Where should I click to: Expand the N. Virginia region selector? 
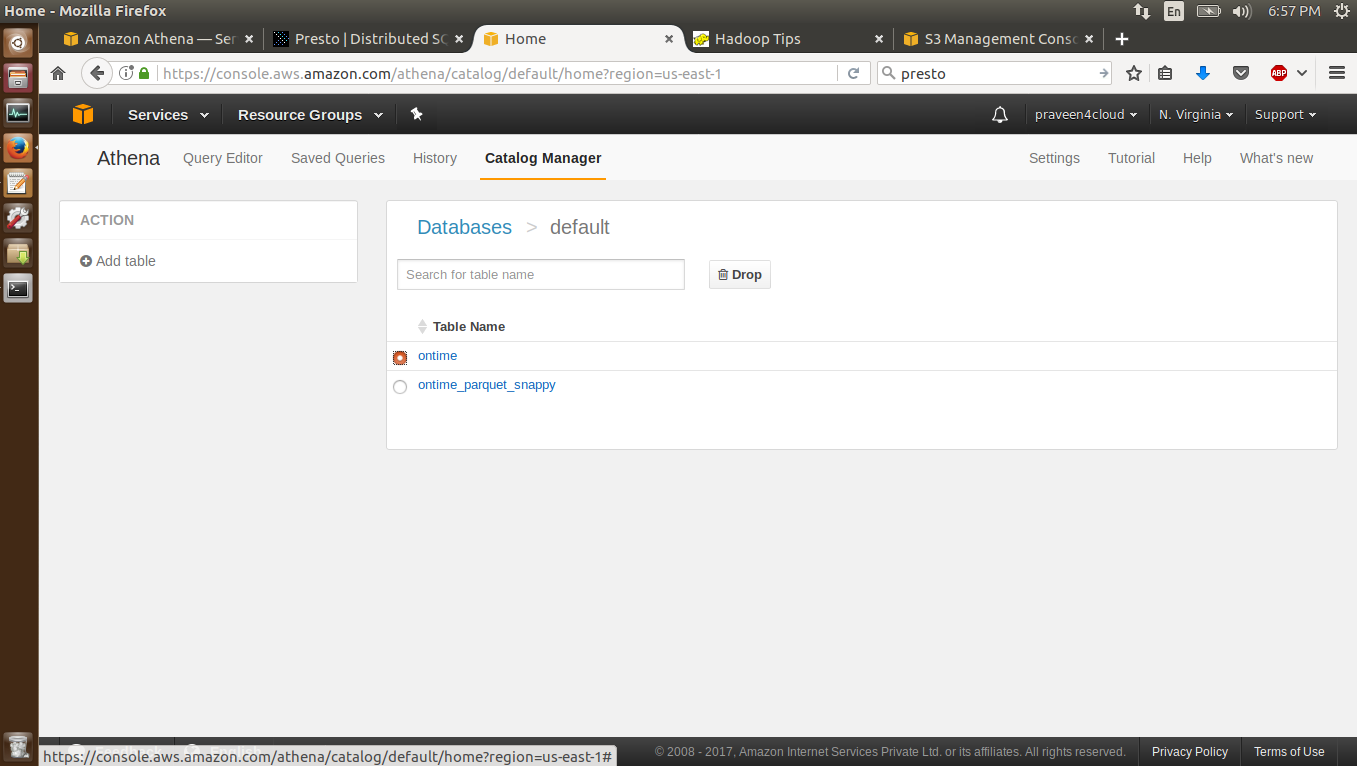(1196, 114)
